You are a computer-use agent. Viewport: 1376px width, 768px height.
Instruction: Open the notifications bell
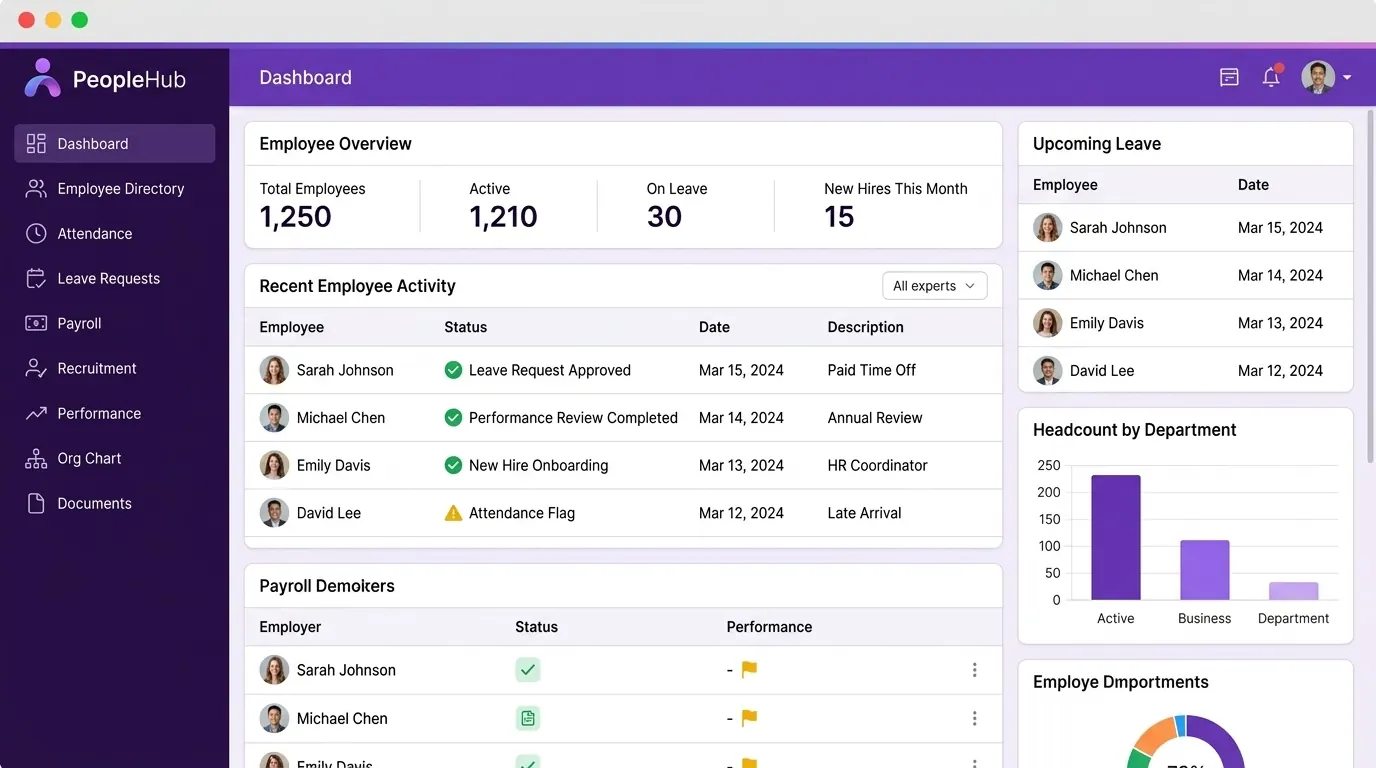[1271, 77]
